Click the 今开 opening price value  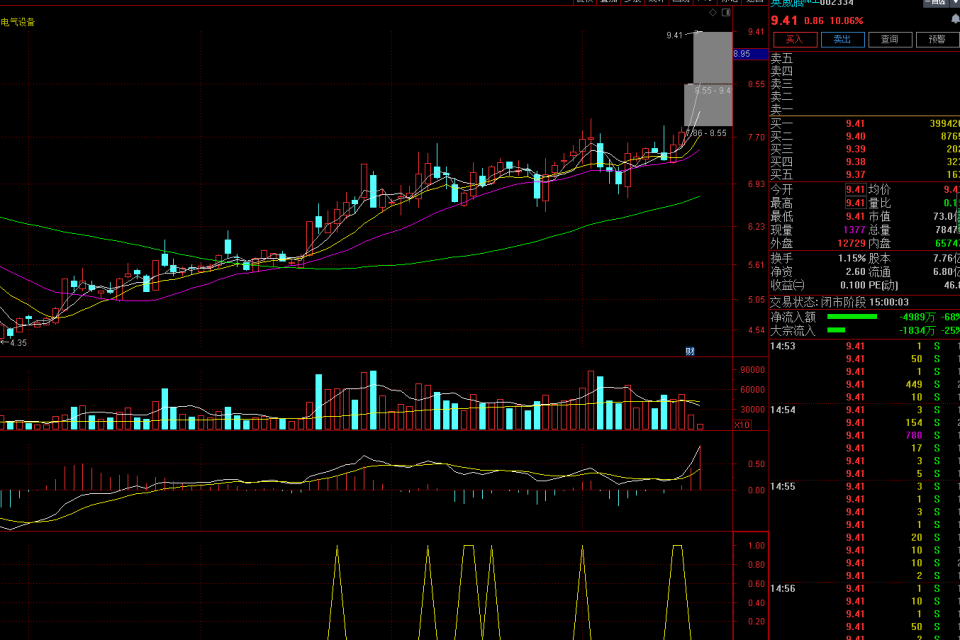point(855,190)
